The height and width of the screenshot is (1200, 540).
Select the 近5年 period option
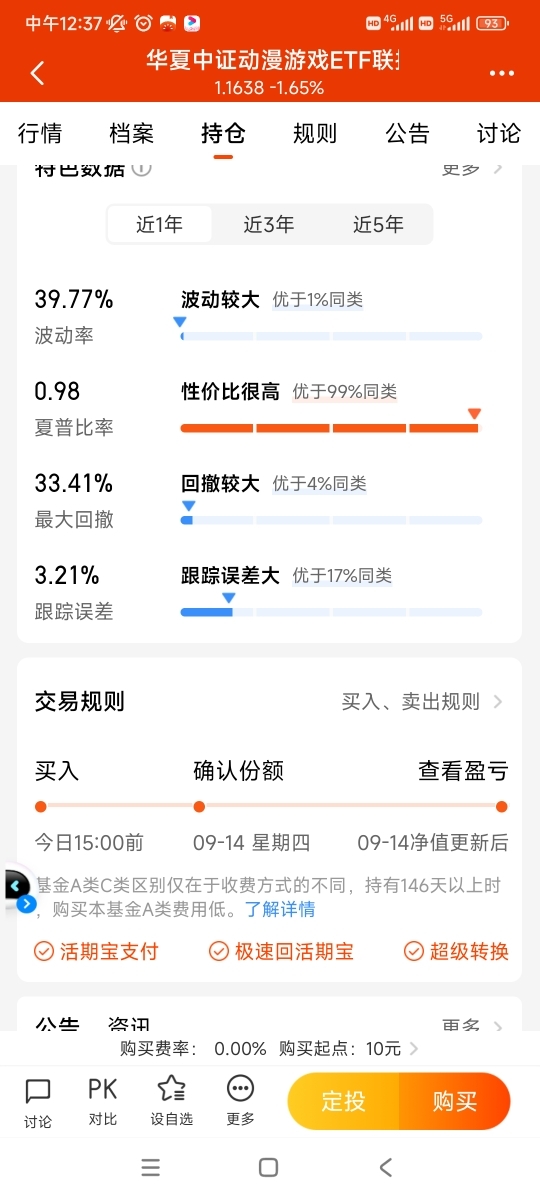tap(378, 225)
